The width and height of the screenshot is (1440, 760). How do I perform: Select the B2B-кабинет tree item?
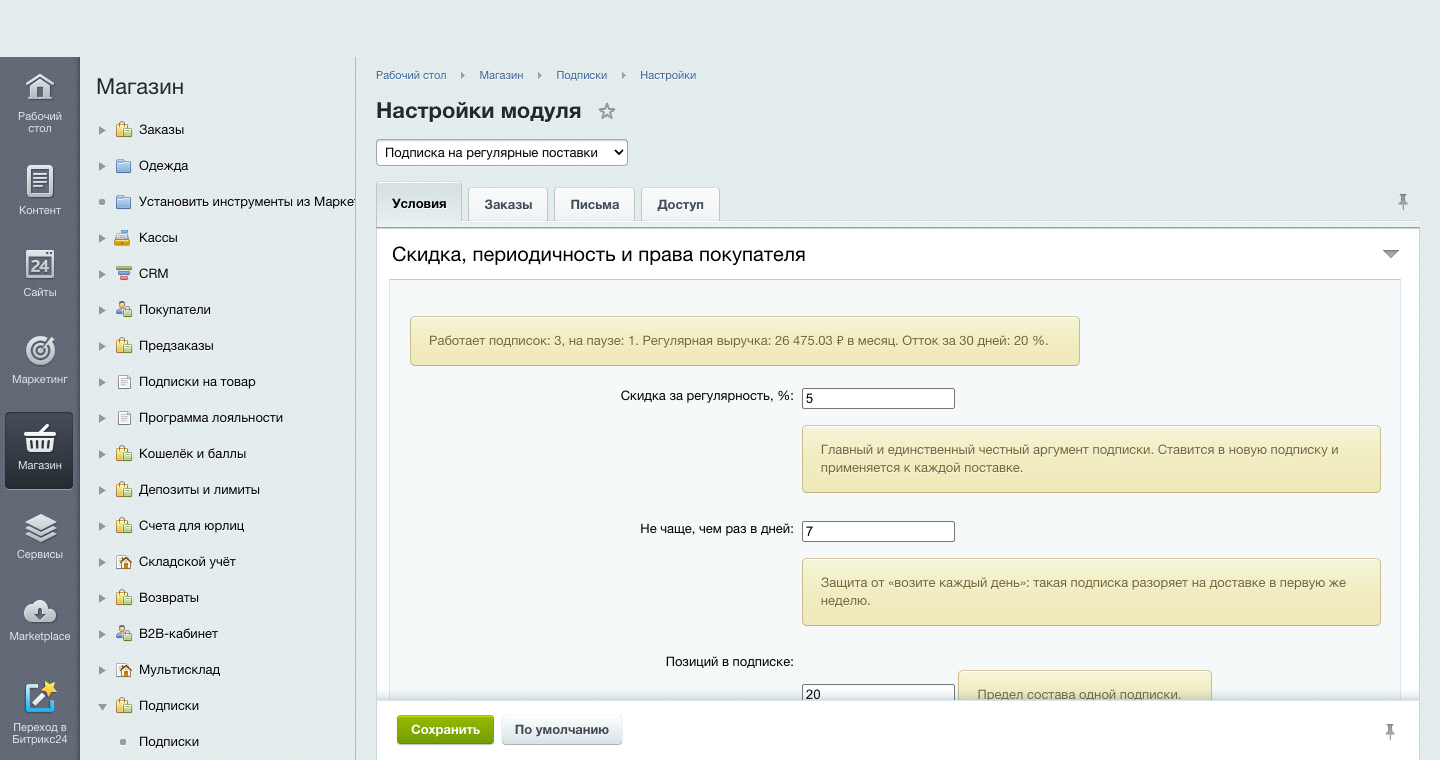click(178, 634)
